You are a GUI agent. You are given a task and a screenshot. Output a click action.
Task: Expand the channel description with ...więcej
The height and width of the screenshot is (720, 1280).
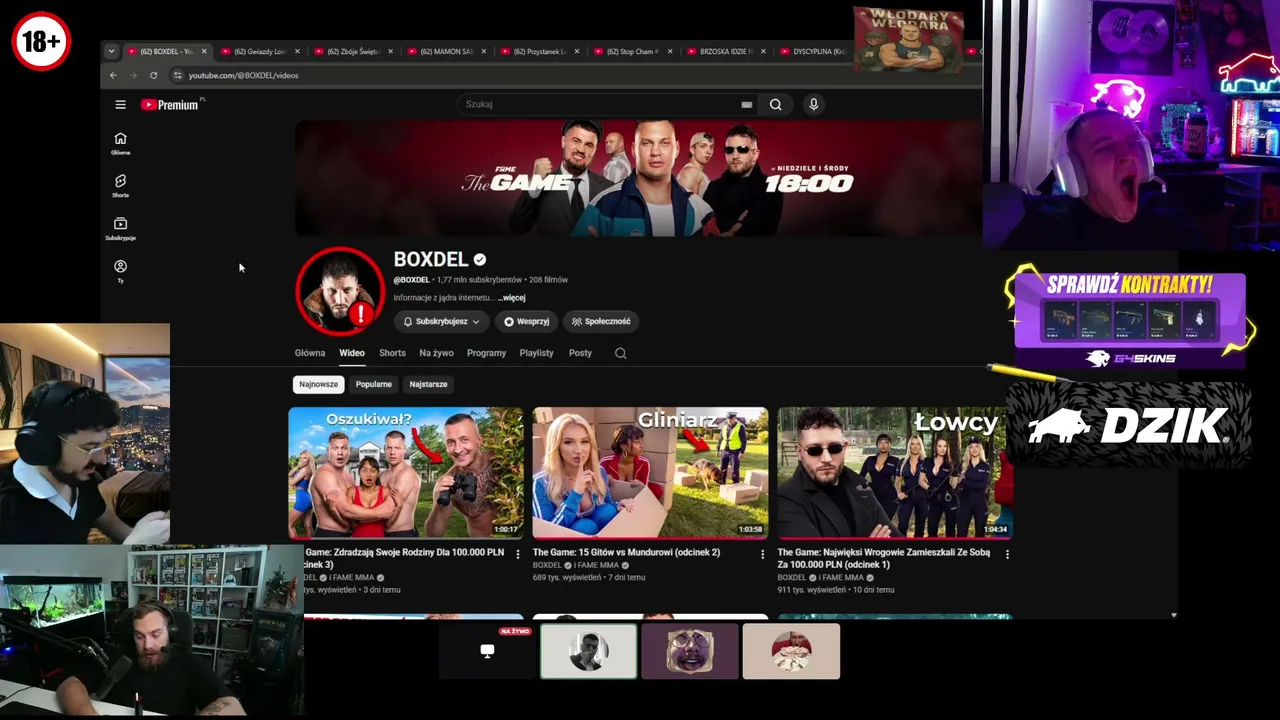[x=512, y=297]
